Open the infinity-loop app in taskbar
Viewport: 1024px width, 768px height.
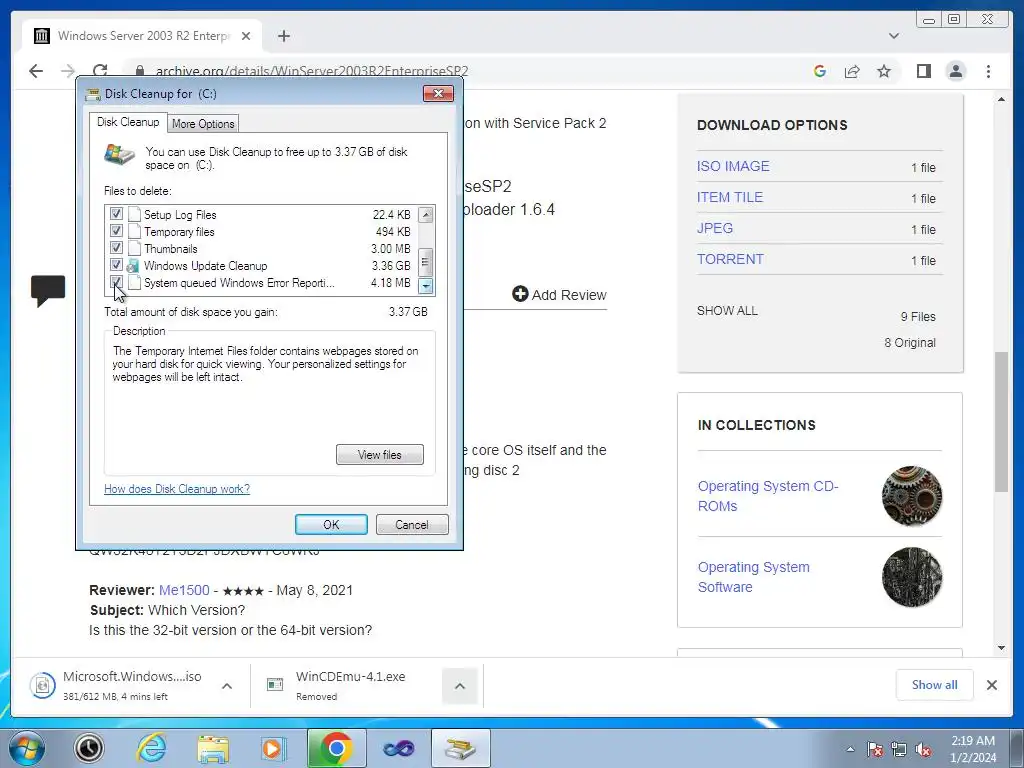(x=398, y=748)
